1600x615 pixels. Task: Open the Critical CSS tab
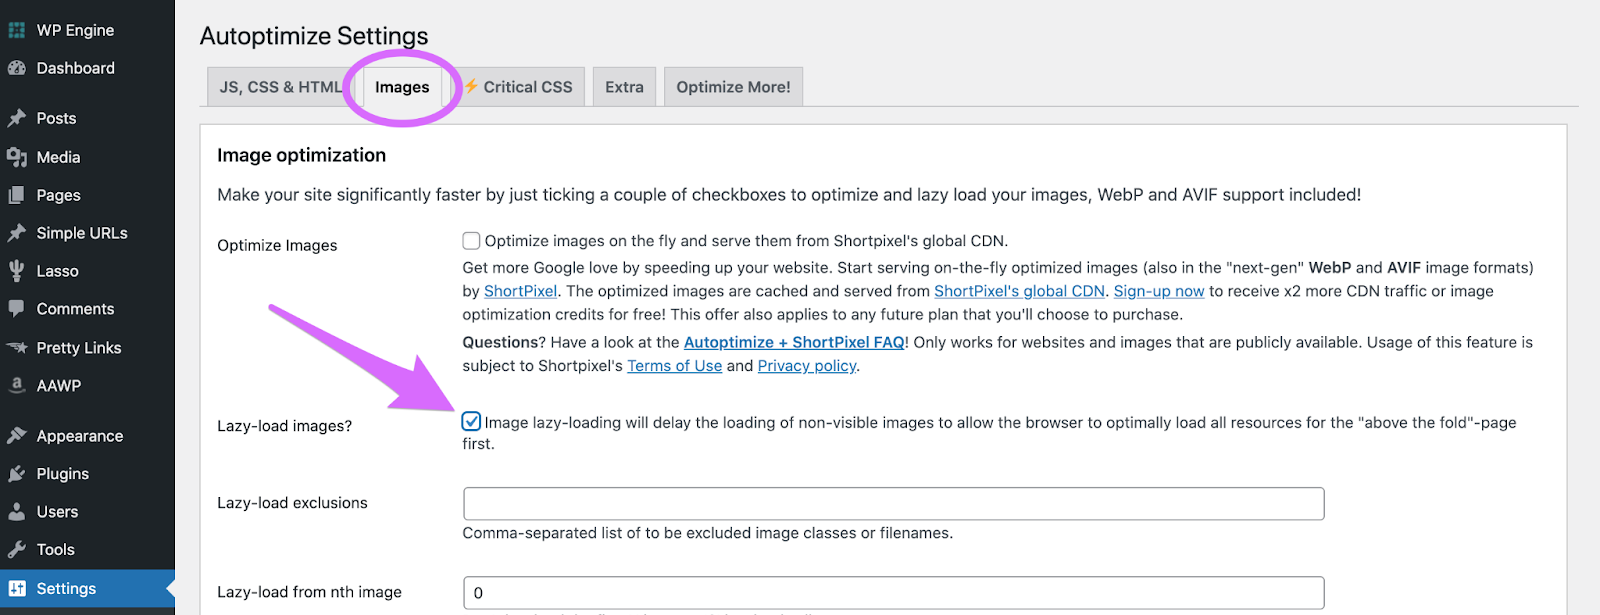519,87
